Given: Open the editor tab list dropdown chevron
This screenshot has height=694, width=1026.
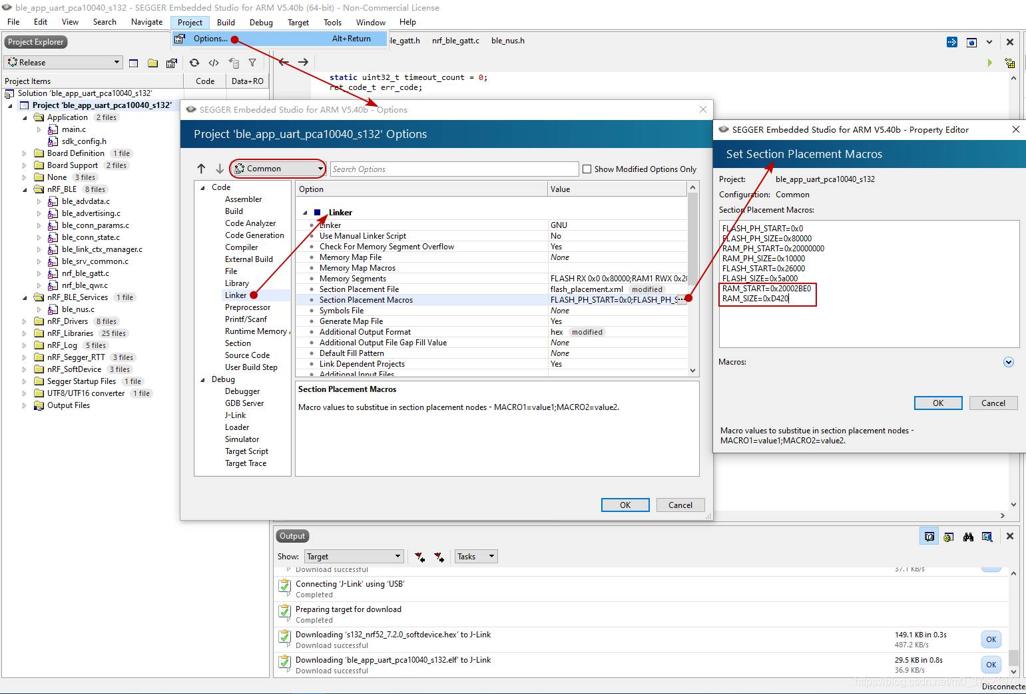Looking at the screenshot, I should 990,42.
